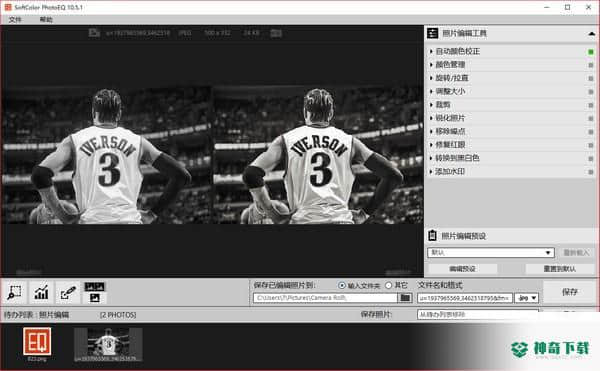Click the photo editing presets clipboard icon

coord(432,235)
